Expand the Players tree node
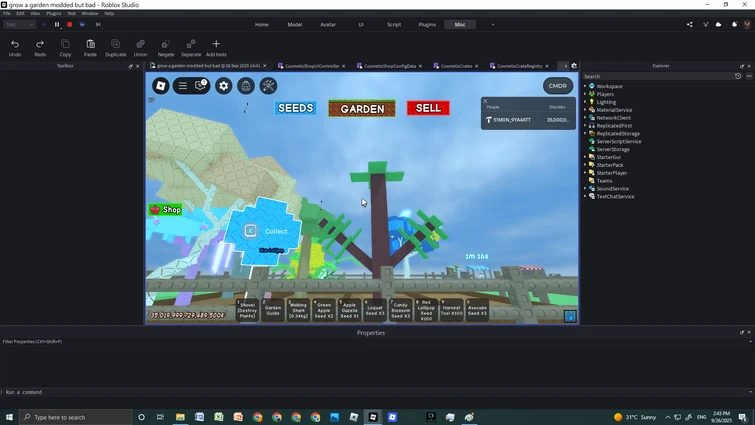The image size is (755, 425). [585, 94]
